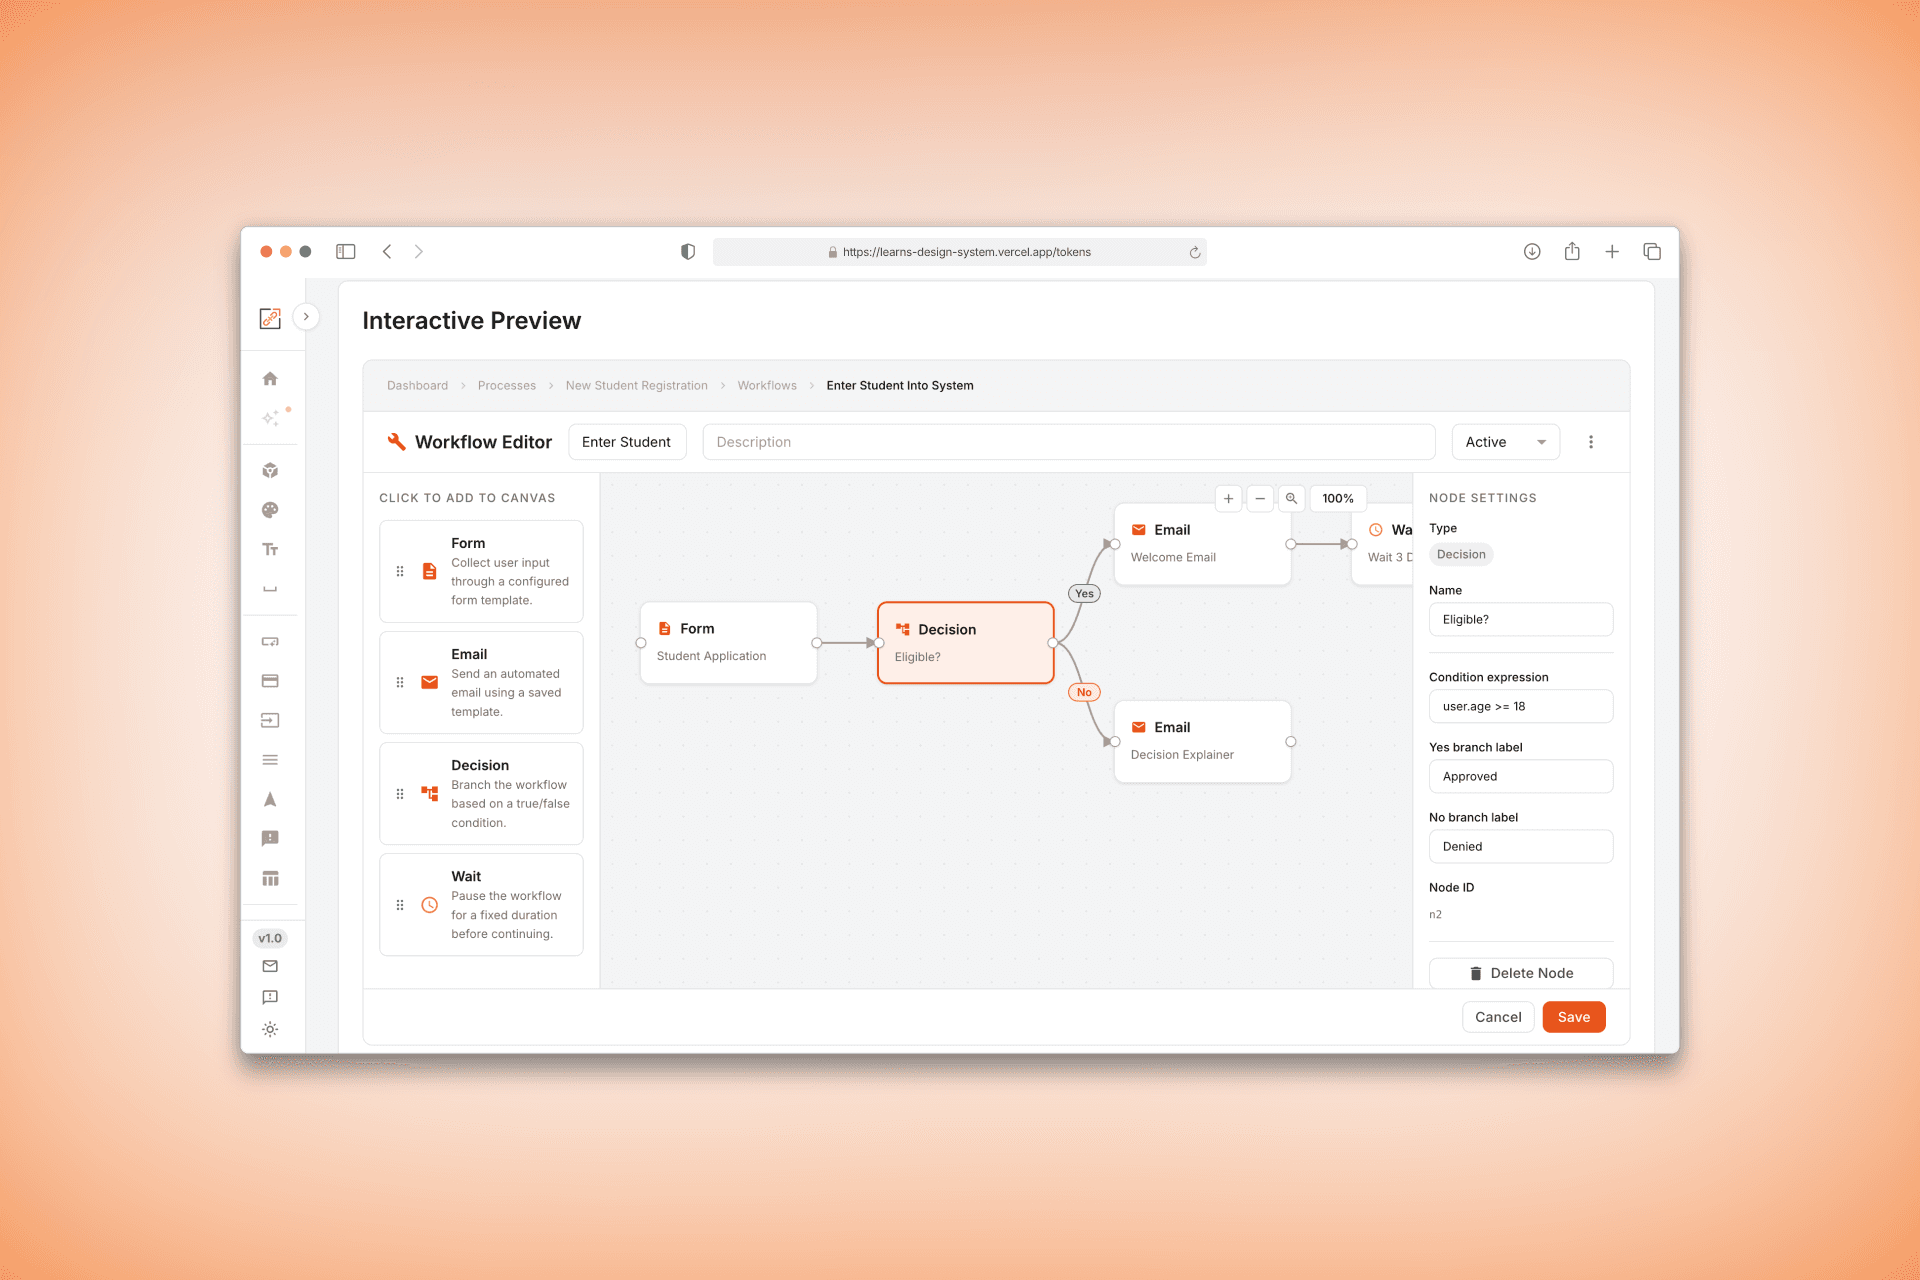Click the Save button
The width and height of the screenshot is (1920, 1280).
pyautogui.click(x=1573, y=1016)
